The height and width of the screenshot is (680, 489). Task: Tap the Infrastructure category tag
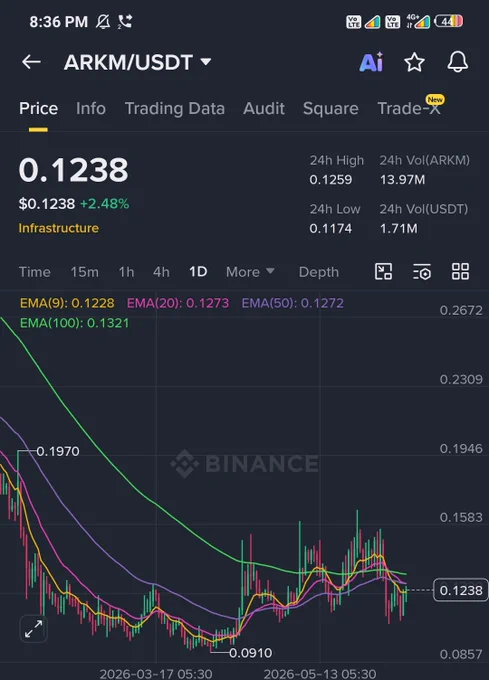(x=59, y=228)
